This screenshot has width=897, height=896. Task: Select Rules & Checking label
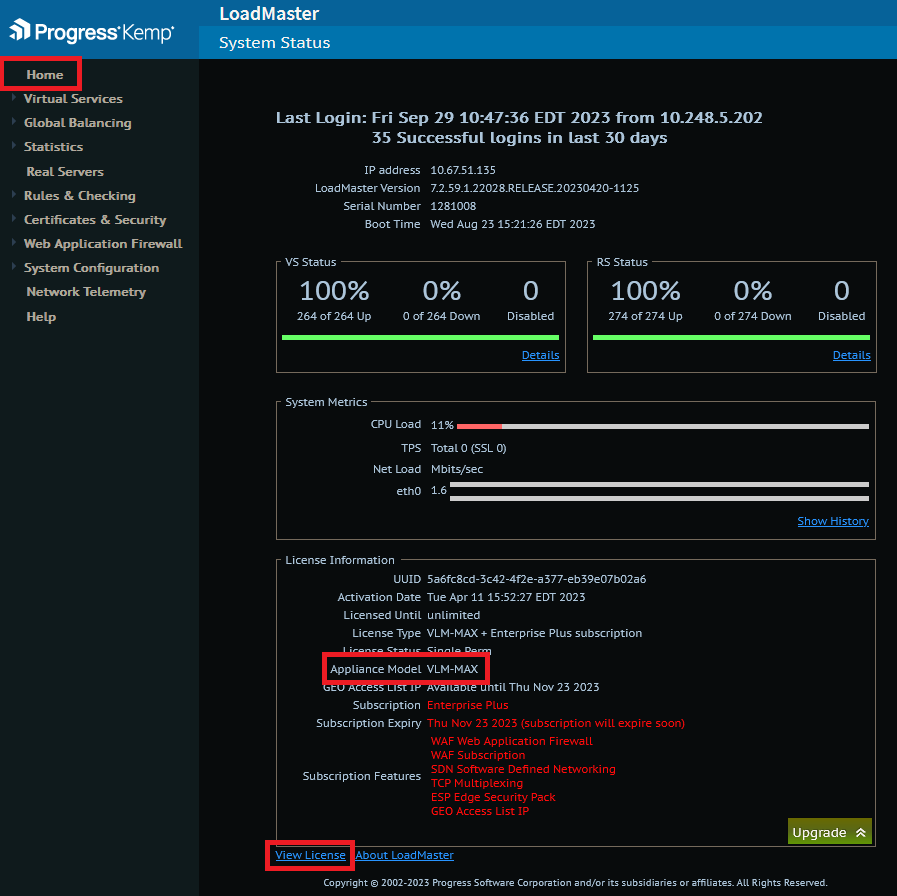(80, 196)
